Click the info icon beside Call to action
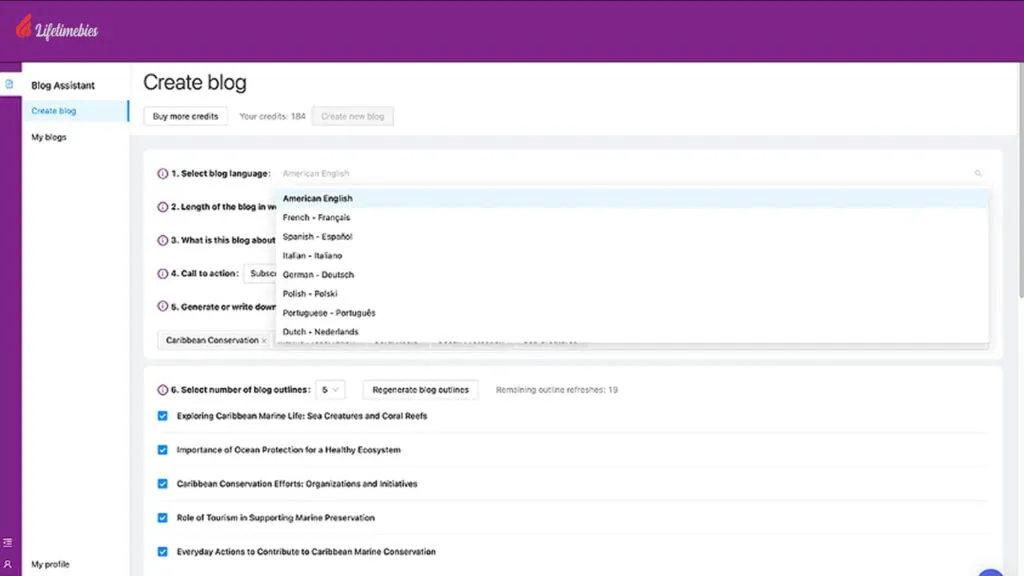This screenshot has width=1024, height=576. coord(163,273)
